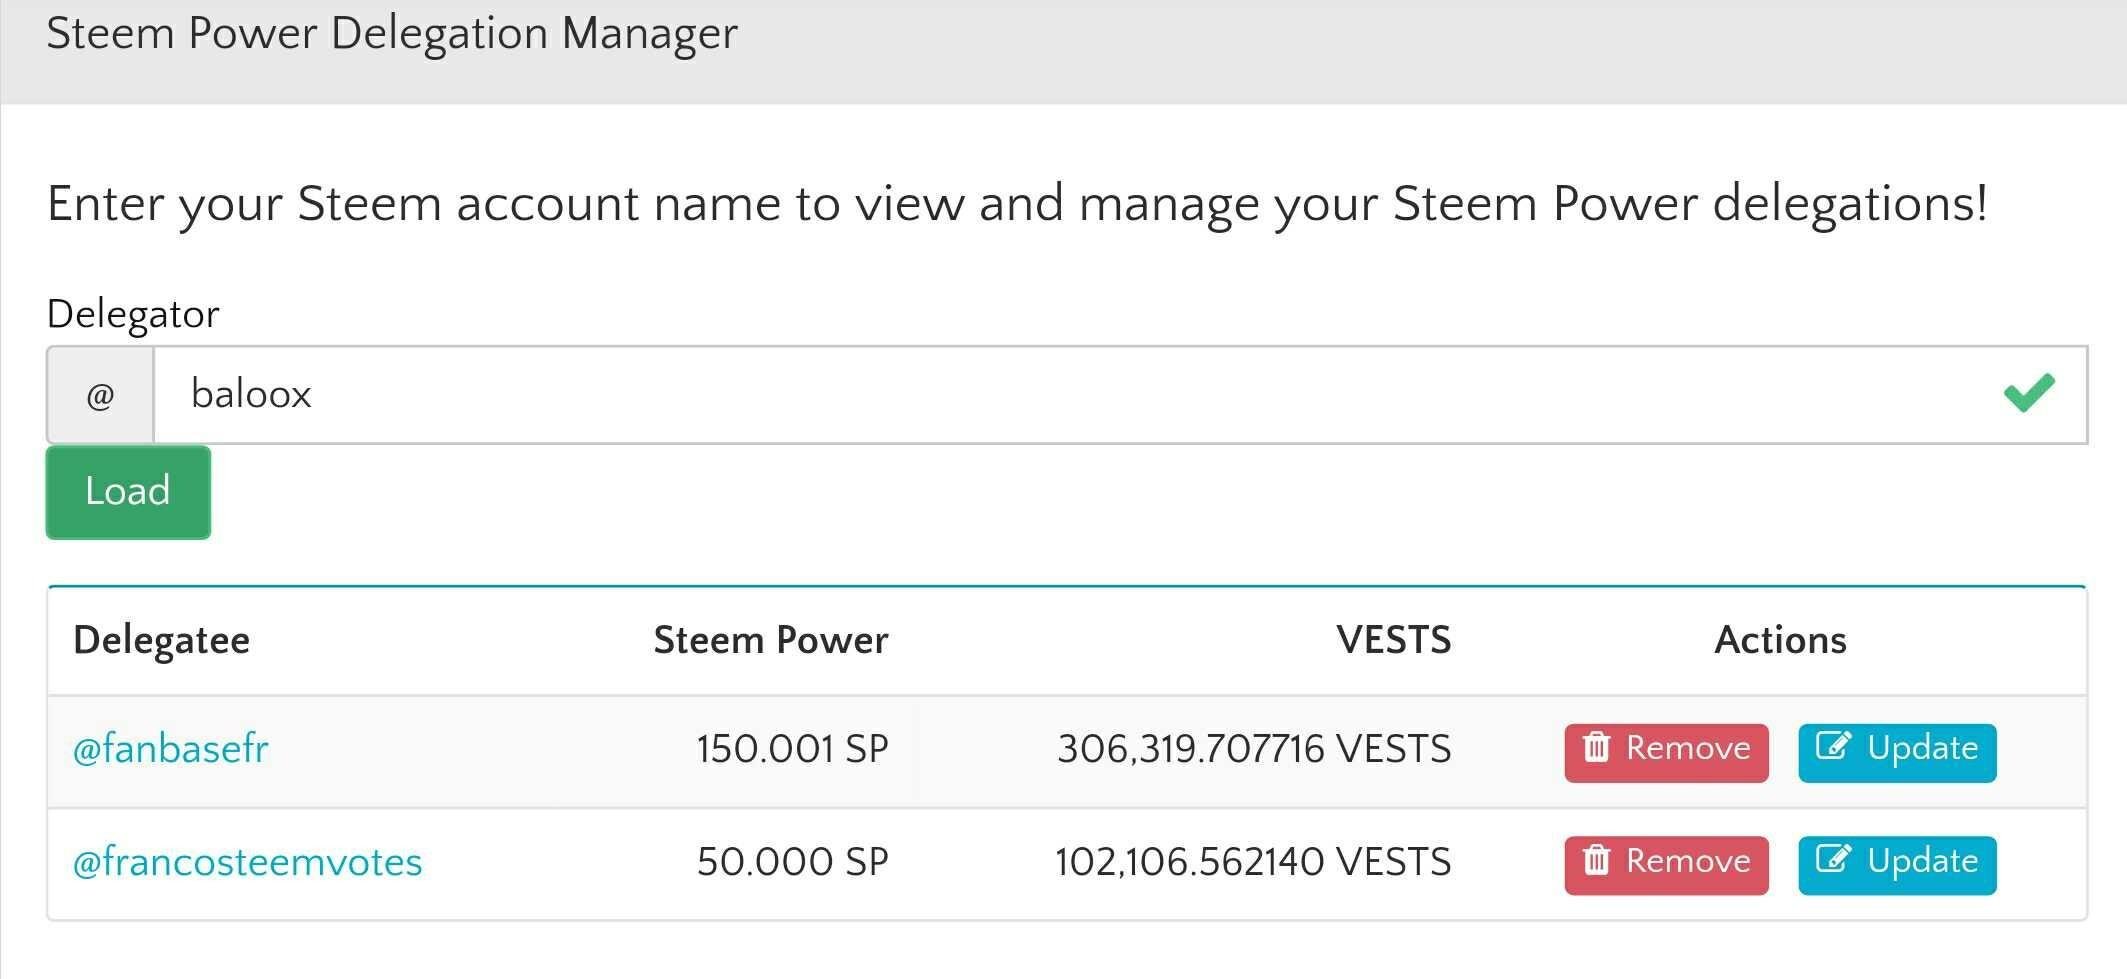Select the 150.001 SP value cell
Image resolution: width=2127 pixels, height=979 pixels.
coord(792,749)
